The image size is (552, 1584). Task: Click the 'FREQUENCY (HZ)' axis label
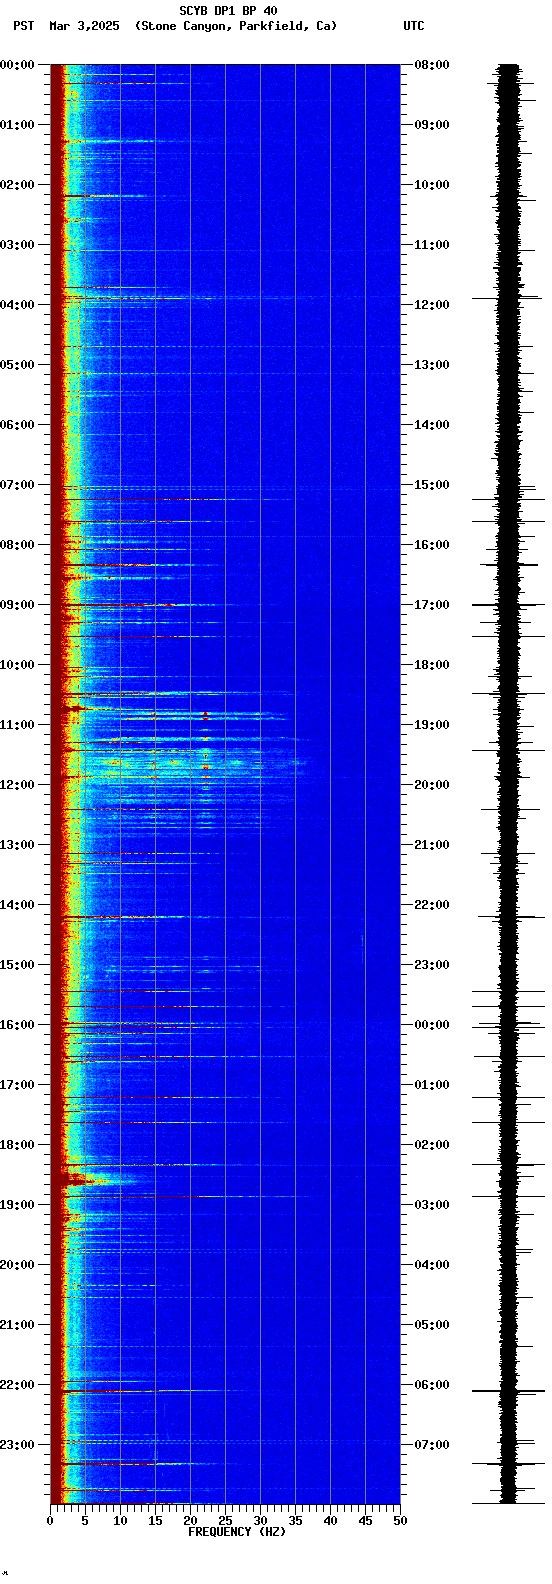(x=235, y=1532)
